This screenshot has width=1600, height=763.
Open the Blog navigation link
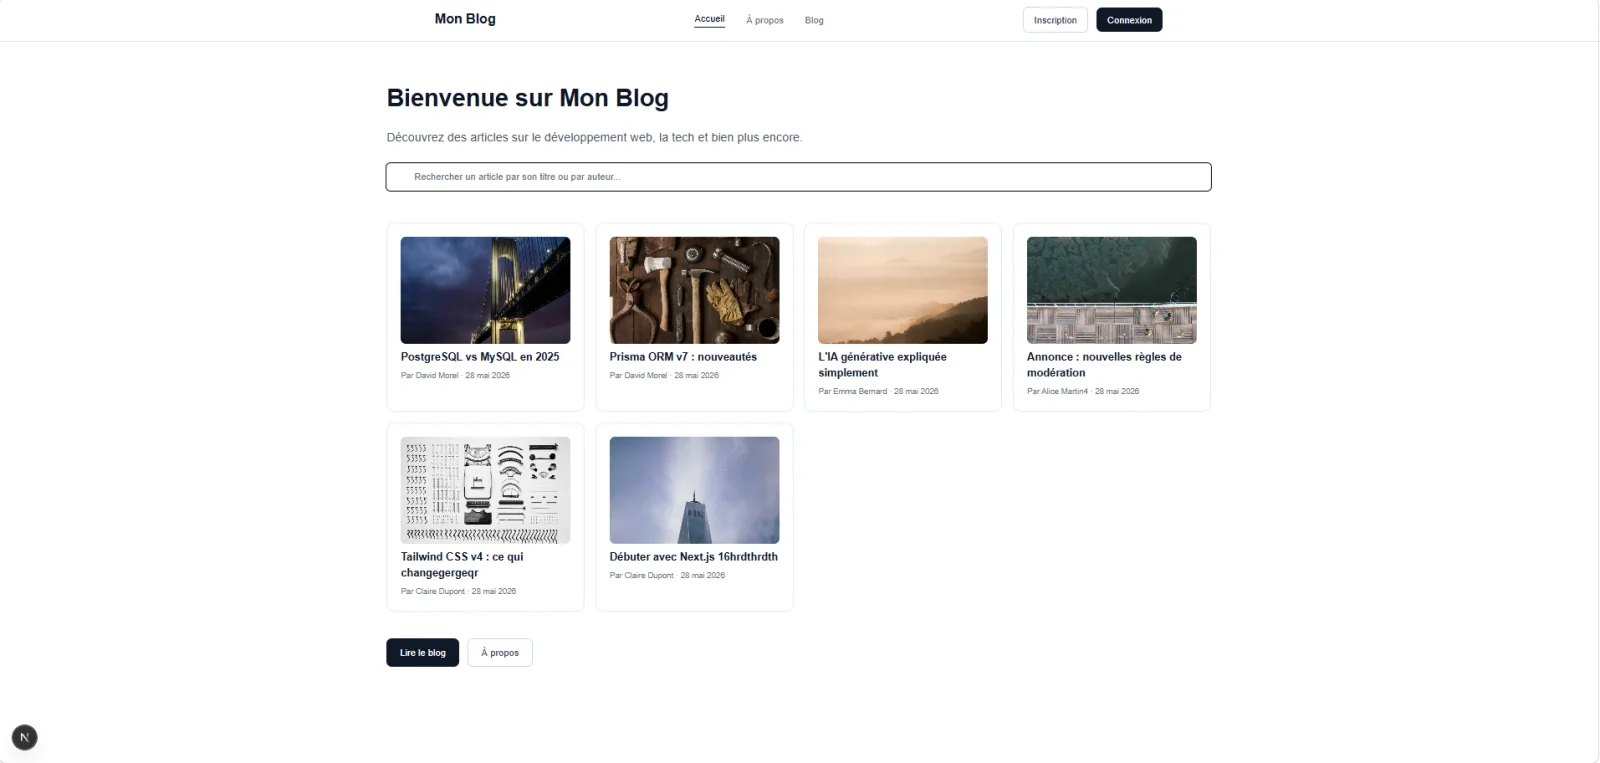tap(814, 20)
